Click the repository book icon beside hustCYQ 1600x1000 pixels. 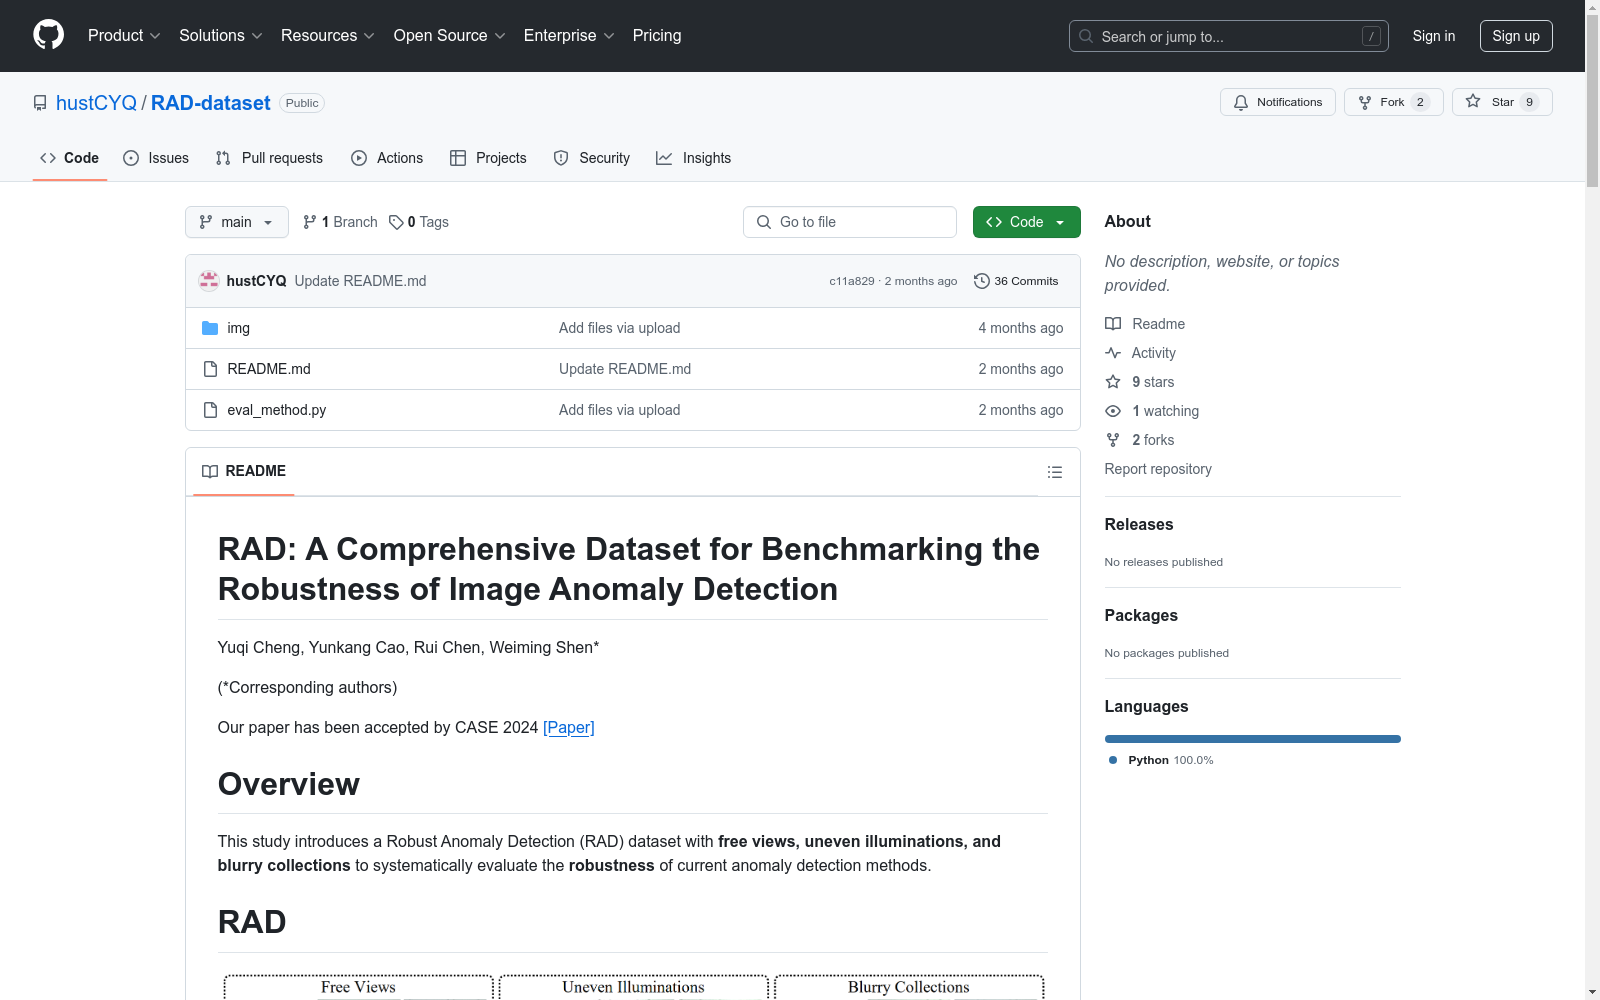coord(40,103)
